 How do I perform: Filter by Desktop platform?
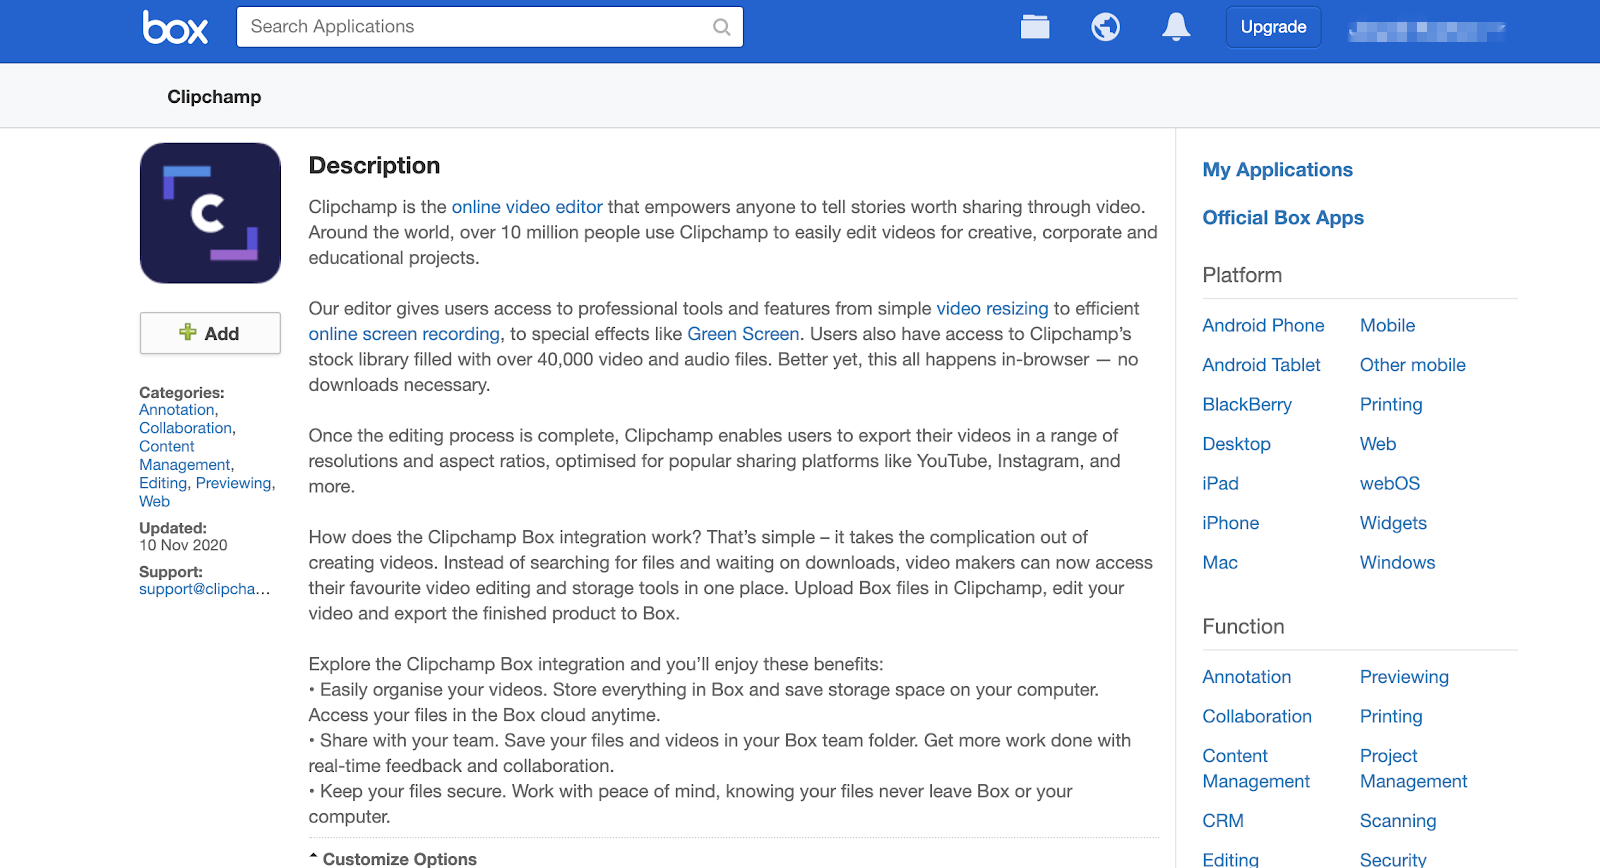coord(1236,444)
